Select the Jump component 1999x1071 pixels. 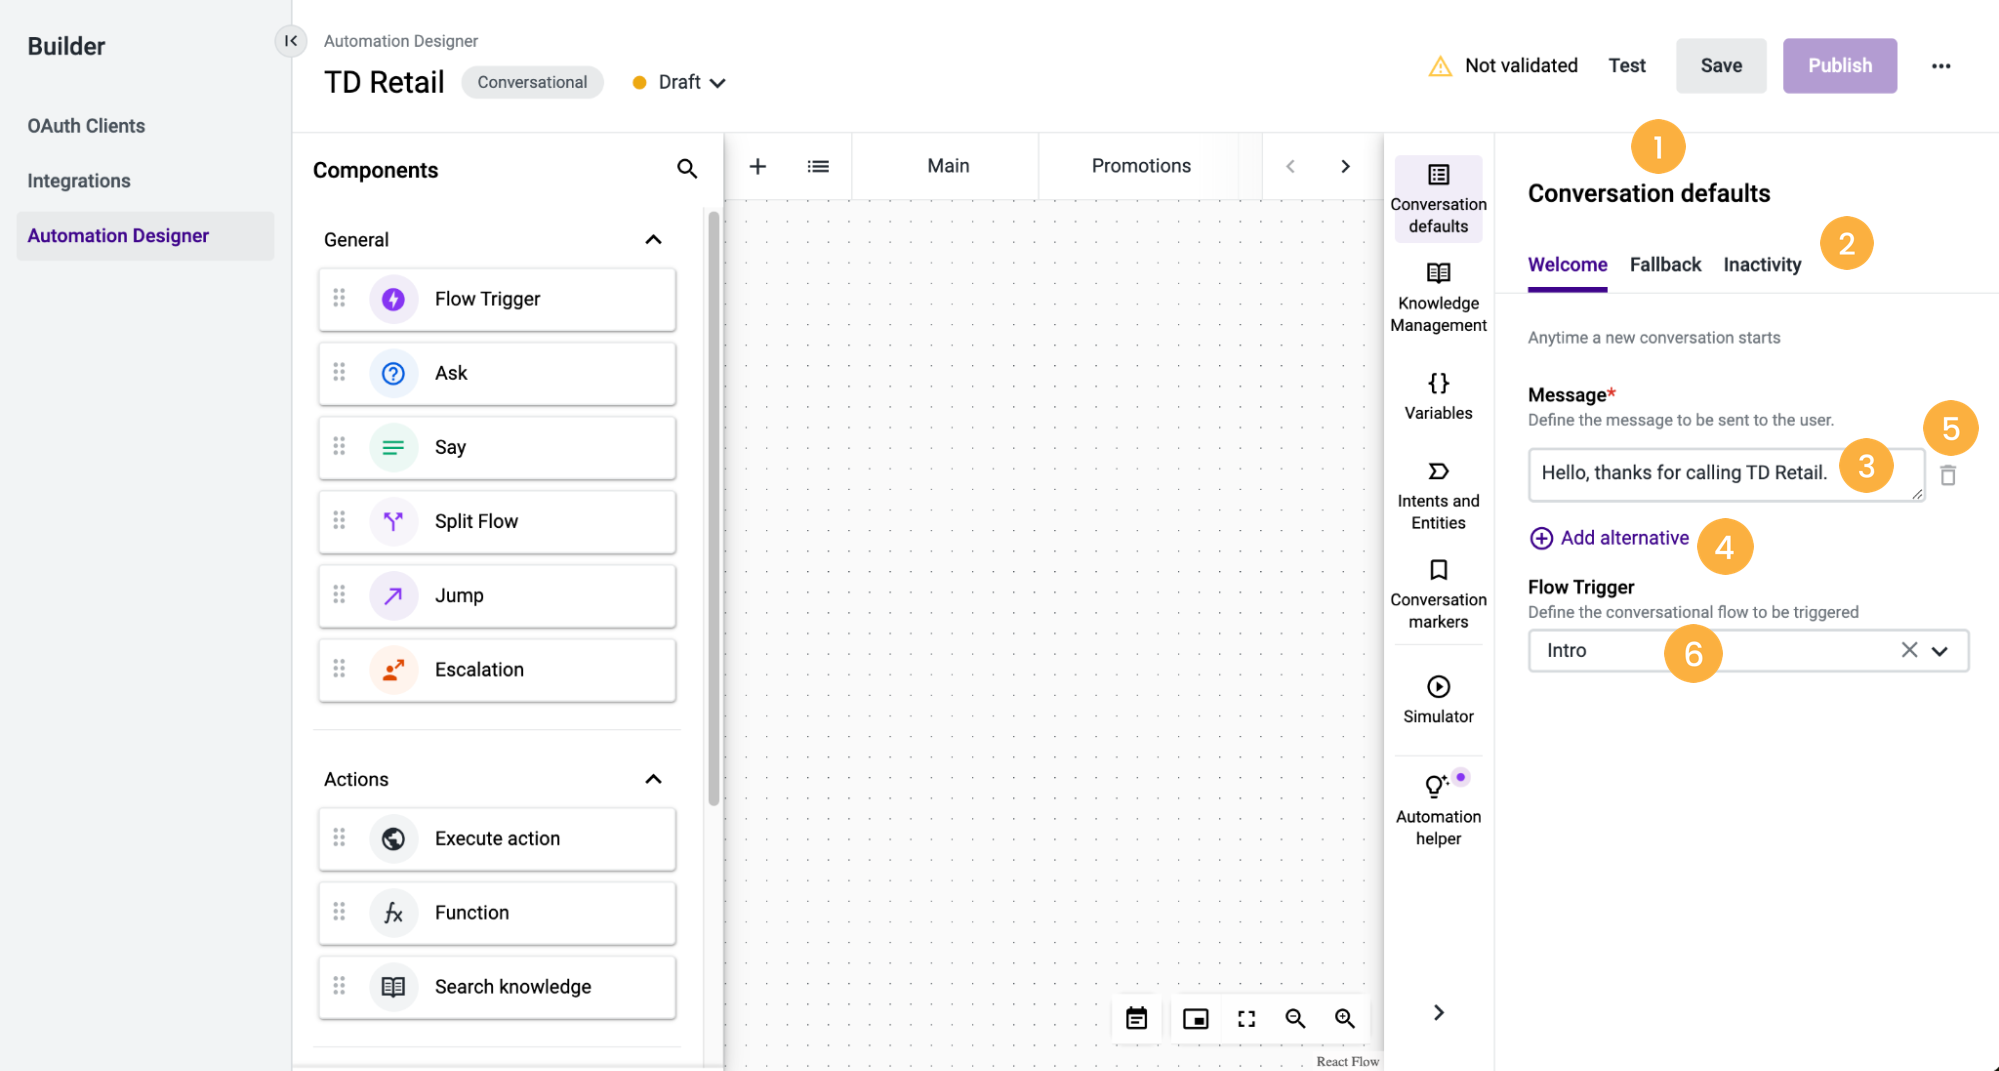[497, 595]
